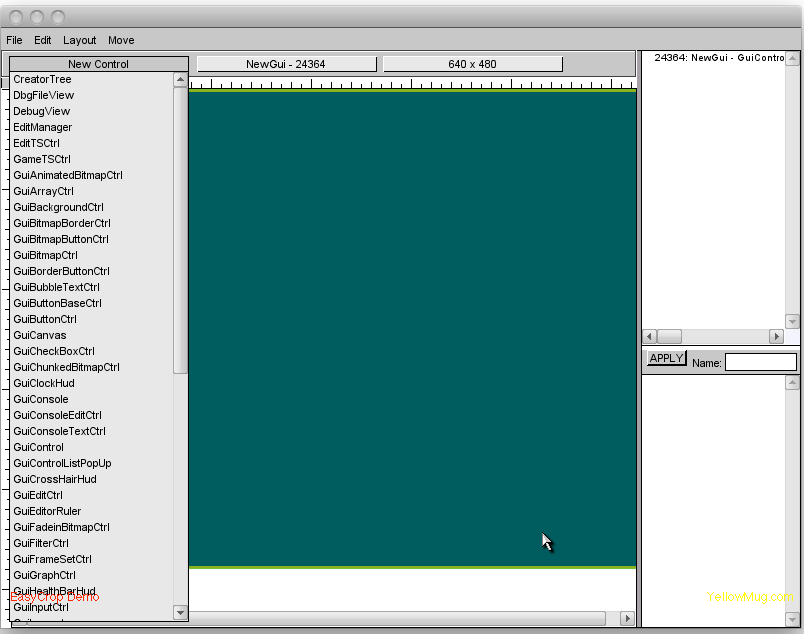Select GuiButtonCtrl from the control list
Screen dimensions: 804x634
tap(45, 319)
